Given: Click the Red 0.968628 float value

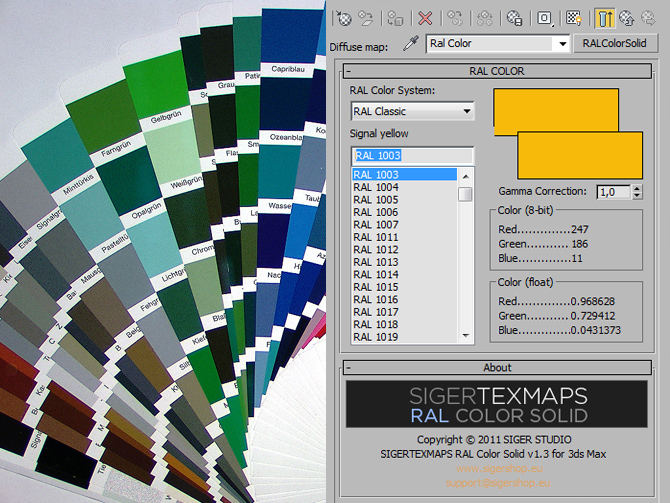Looking at the screenshot, I should (593, 301).
